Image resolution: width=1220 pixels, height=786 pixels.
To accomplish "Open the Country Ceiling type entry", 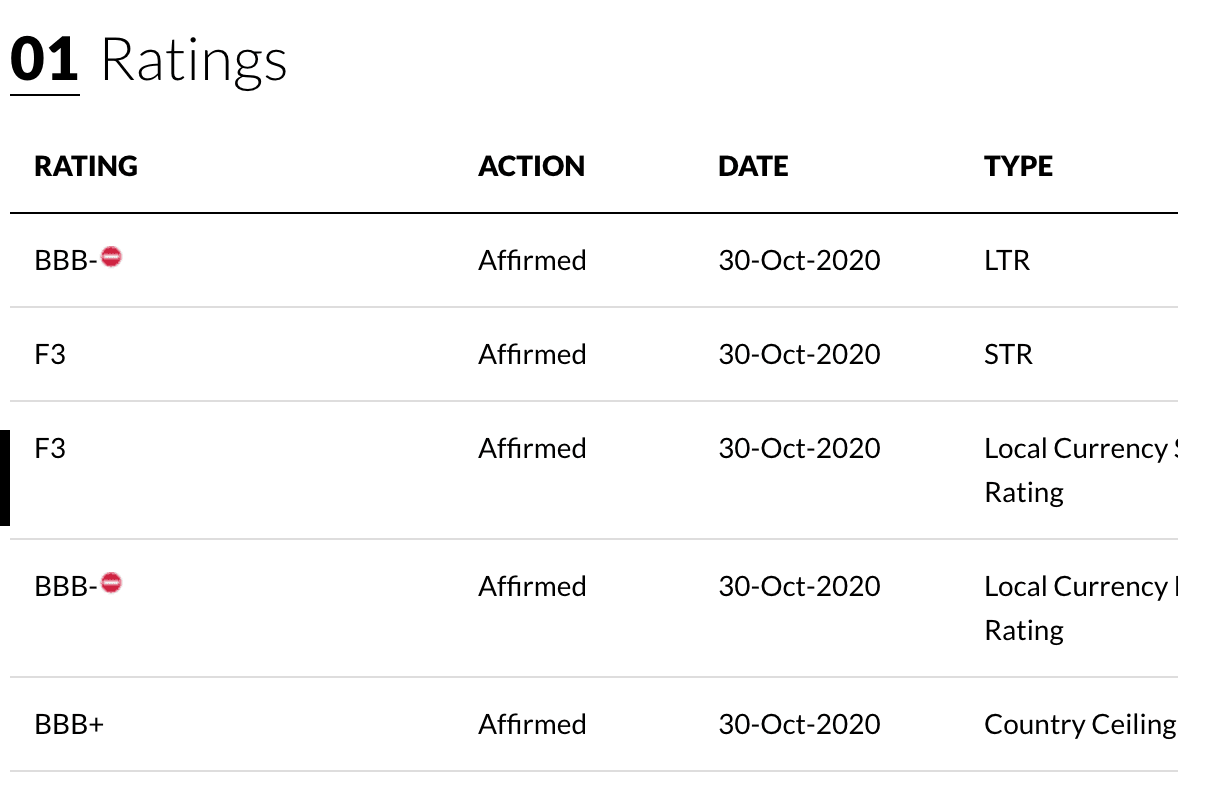I will click(1080, 724).
